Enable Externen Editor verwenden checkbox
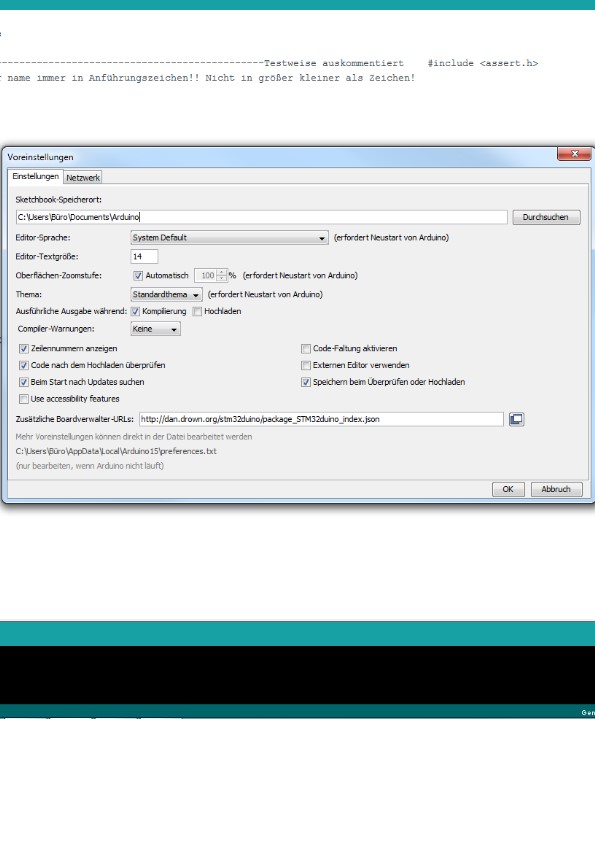Screen dimensions: 595x842 coord(306,365)
